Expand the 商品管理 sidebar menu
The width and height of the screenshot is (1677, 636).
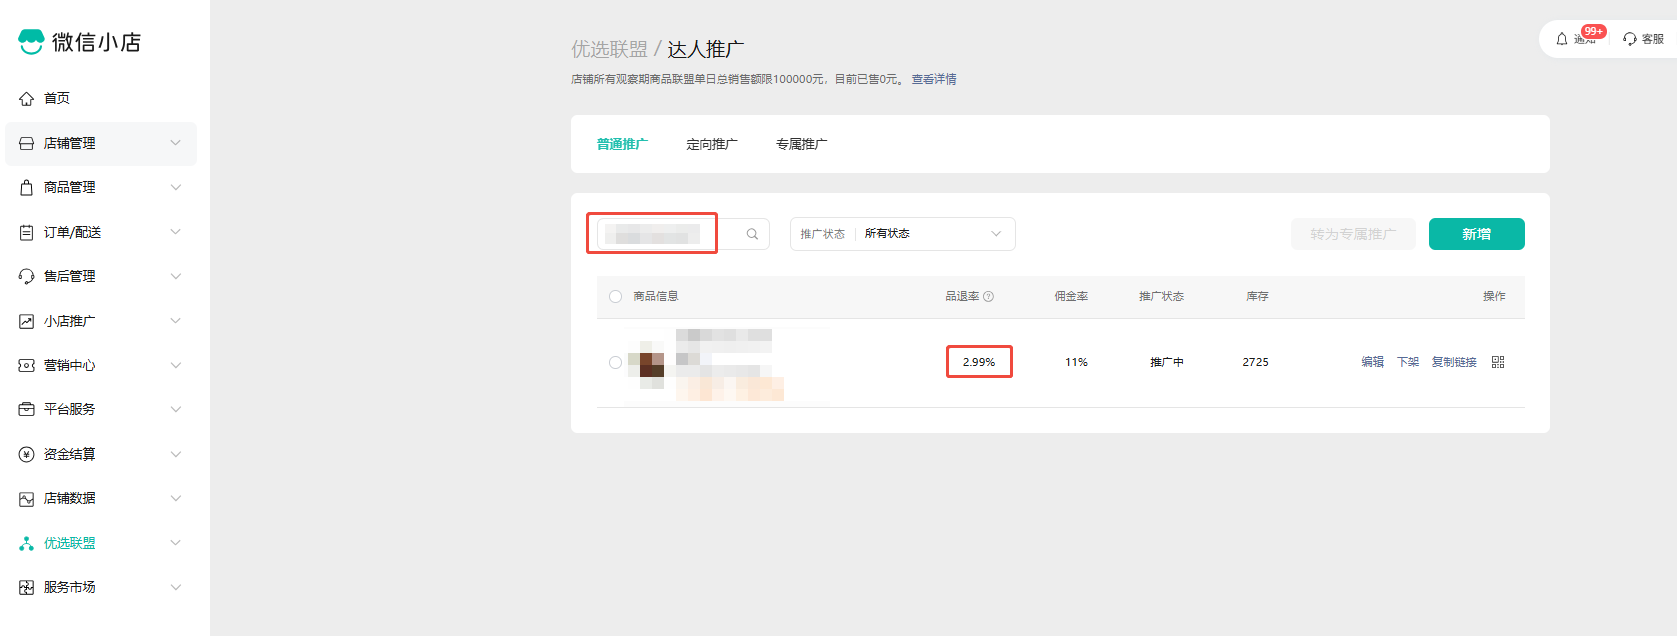click(100, 187)
